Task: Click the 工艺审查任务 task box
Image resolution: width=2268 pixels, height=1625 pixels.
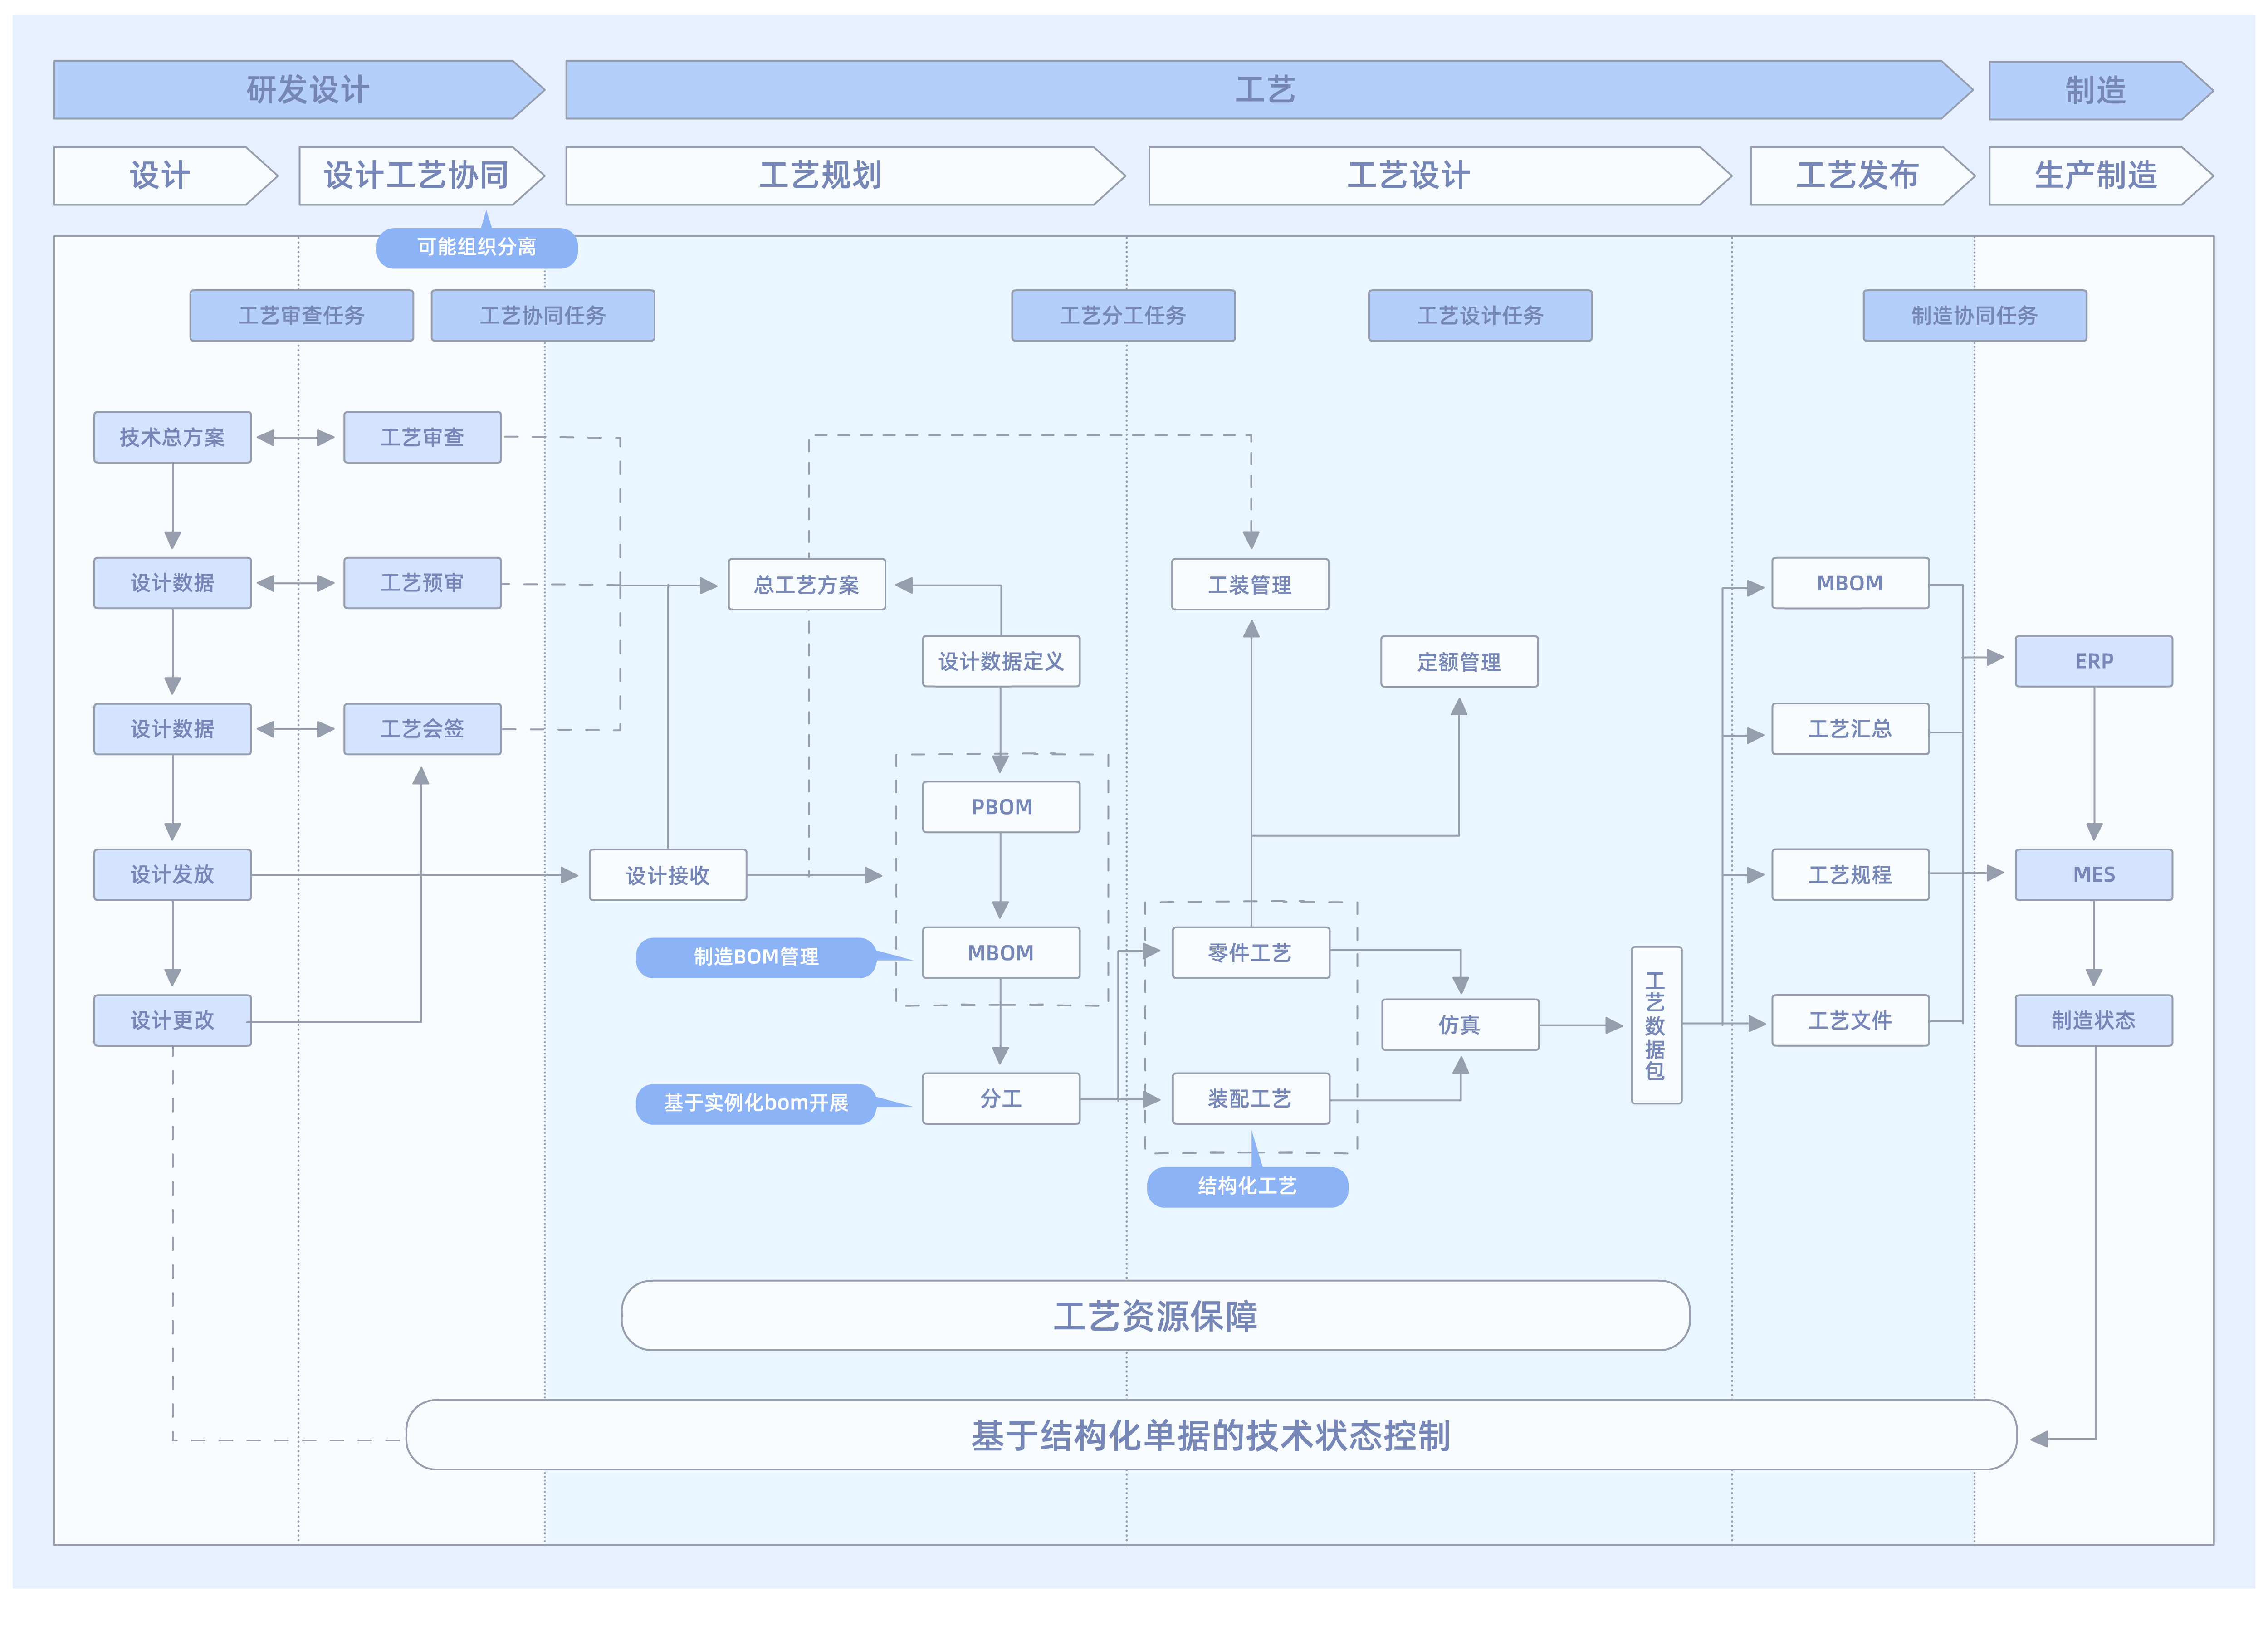Action: (x=301, y=316)
